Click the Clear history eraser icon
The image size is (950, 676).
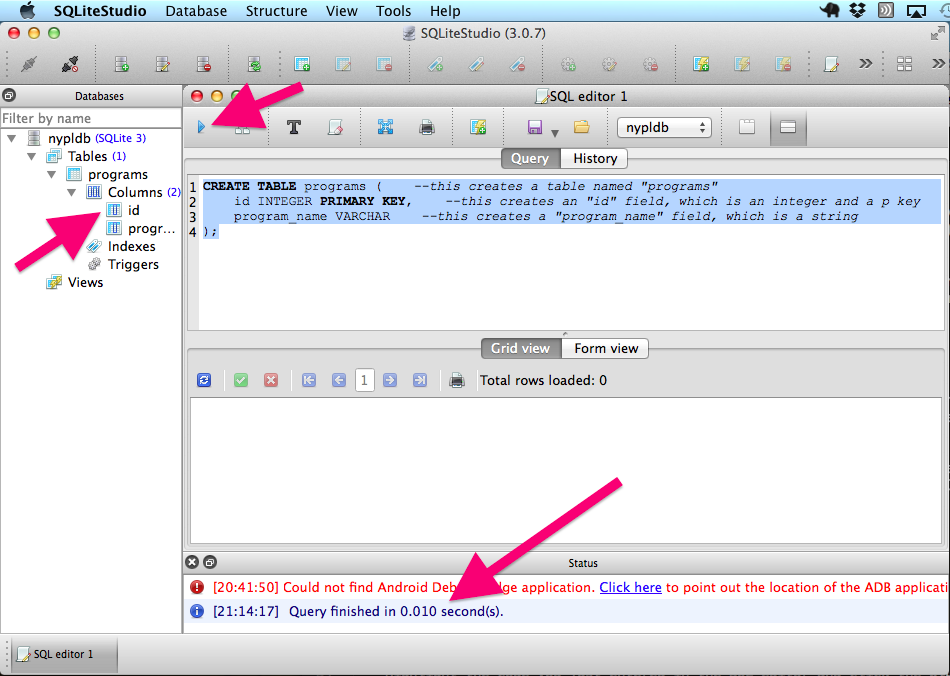[336, 128]
